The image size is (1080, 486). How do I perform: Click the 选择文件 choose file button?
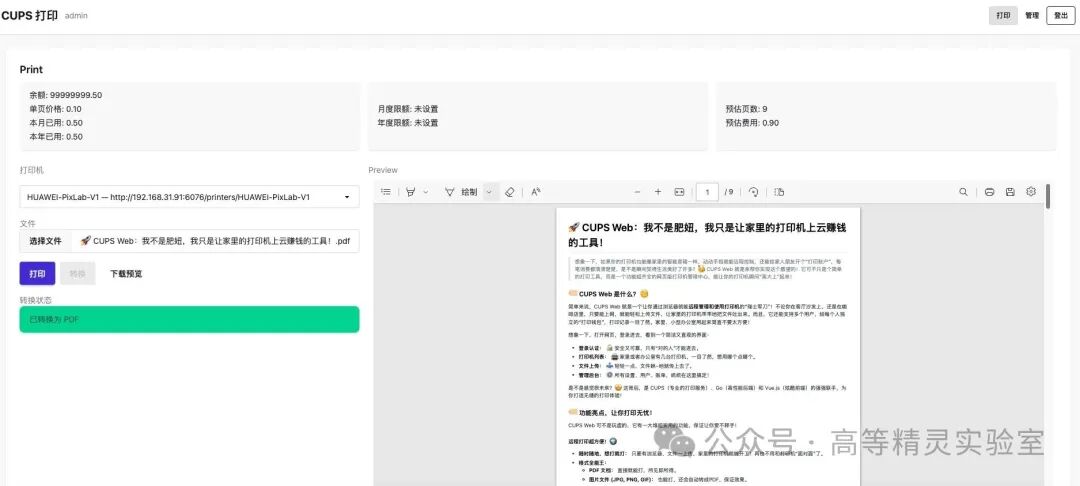pyautogui.click(x=45, y=242)
